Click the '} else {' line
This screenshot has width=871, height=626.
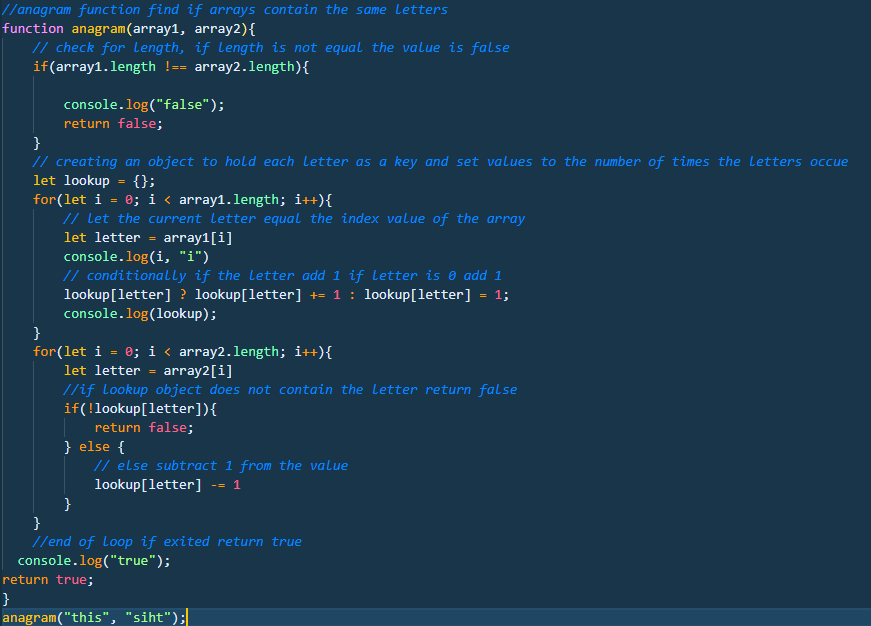(94, 447)
